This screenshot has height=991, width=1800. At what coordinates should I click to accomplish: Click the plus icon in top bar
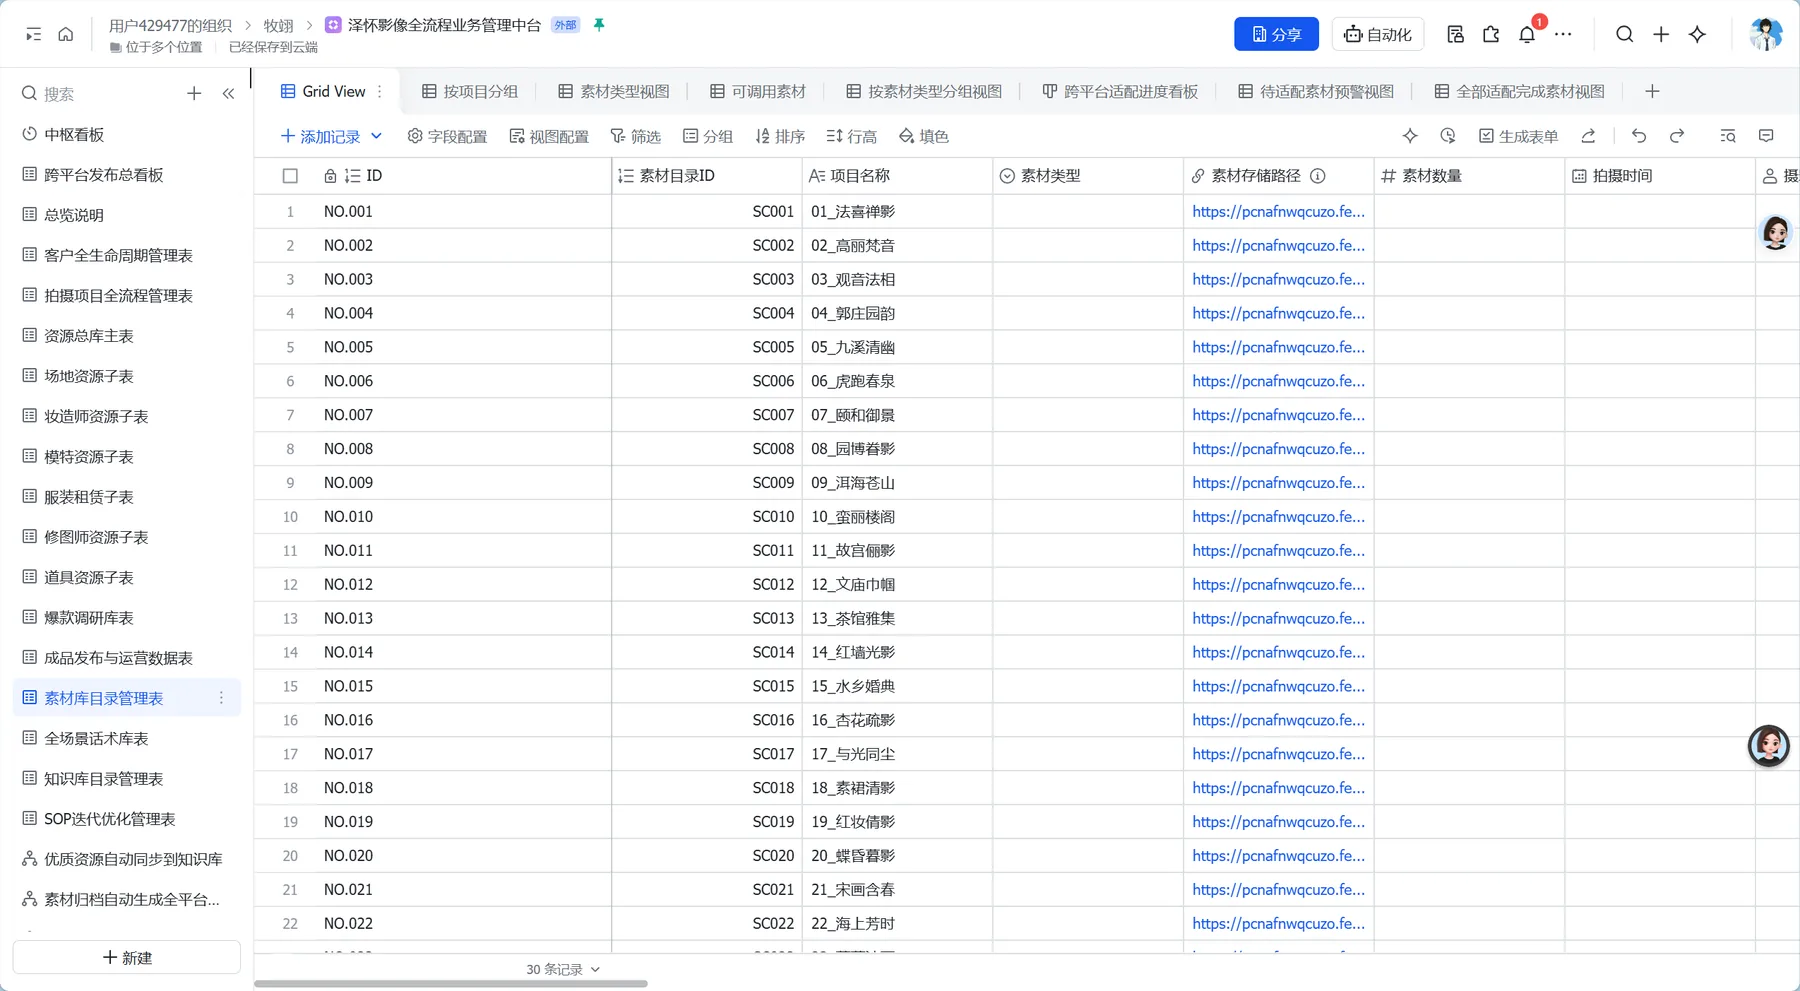click(1661, 34)
